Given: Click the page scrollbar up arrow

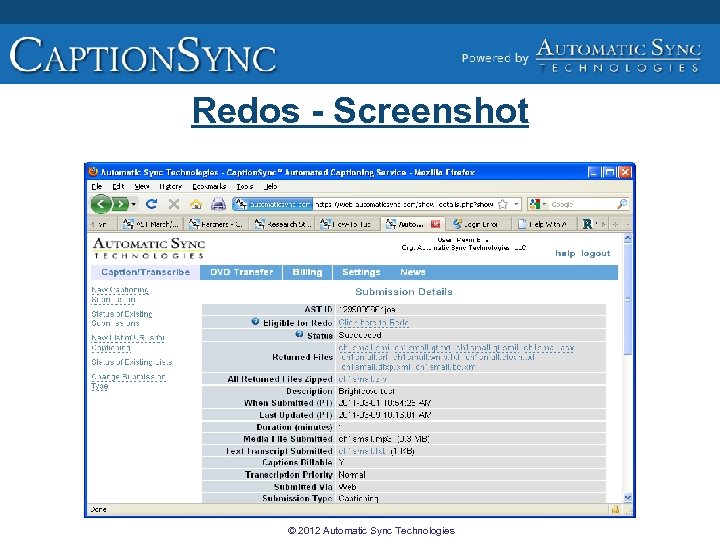Looking at the screenshot, I should click(x=627, y=239).
